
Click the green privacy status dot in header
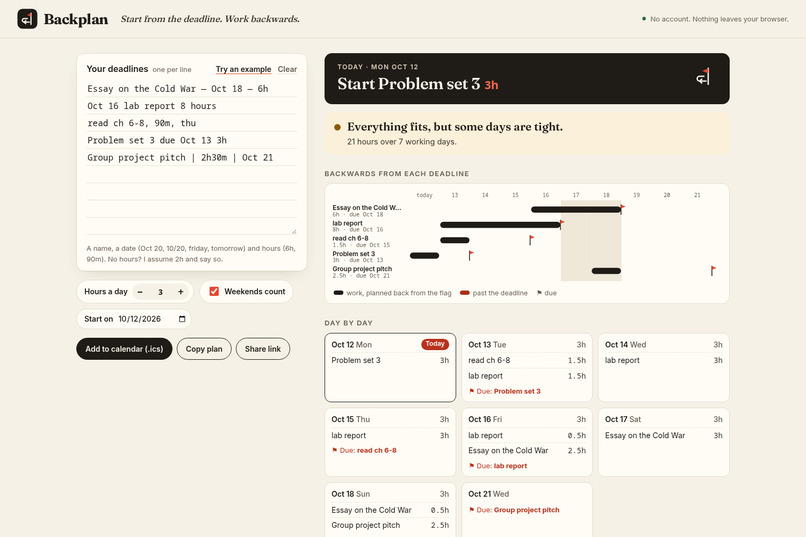tap(644, 19)
